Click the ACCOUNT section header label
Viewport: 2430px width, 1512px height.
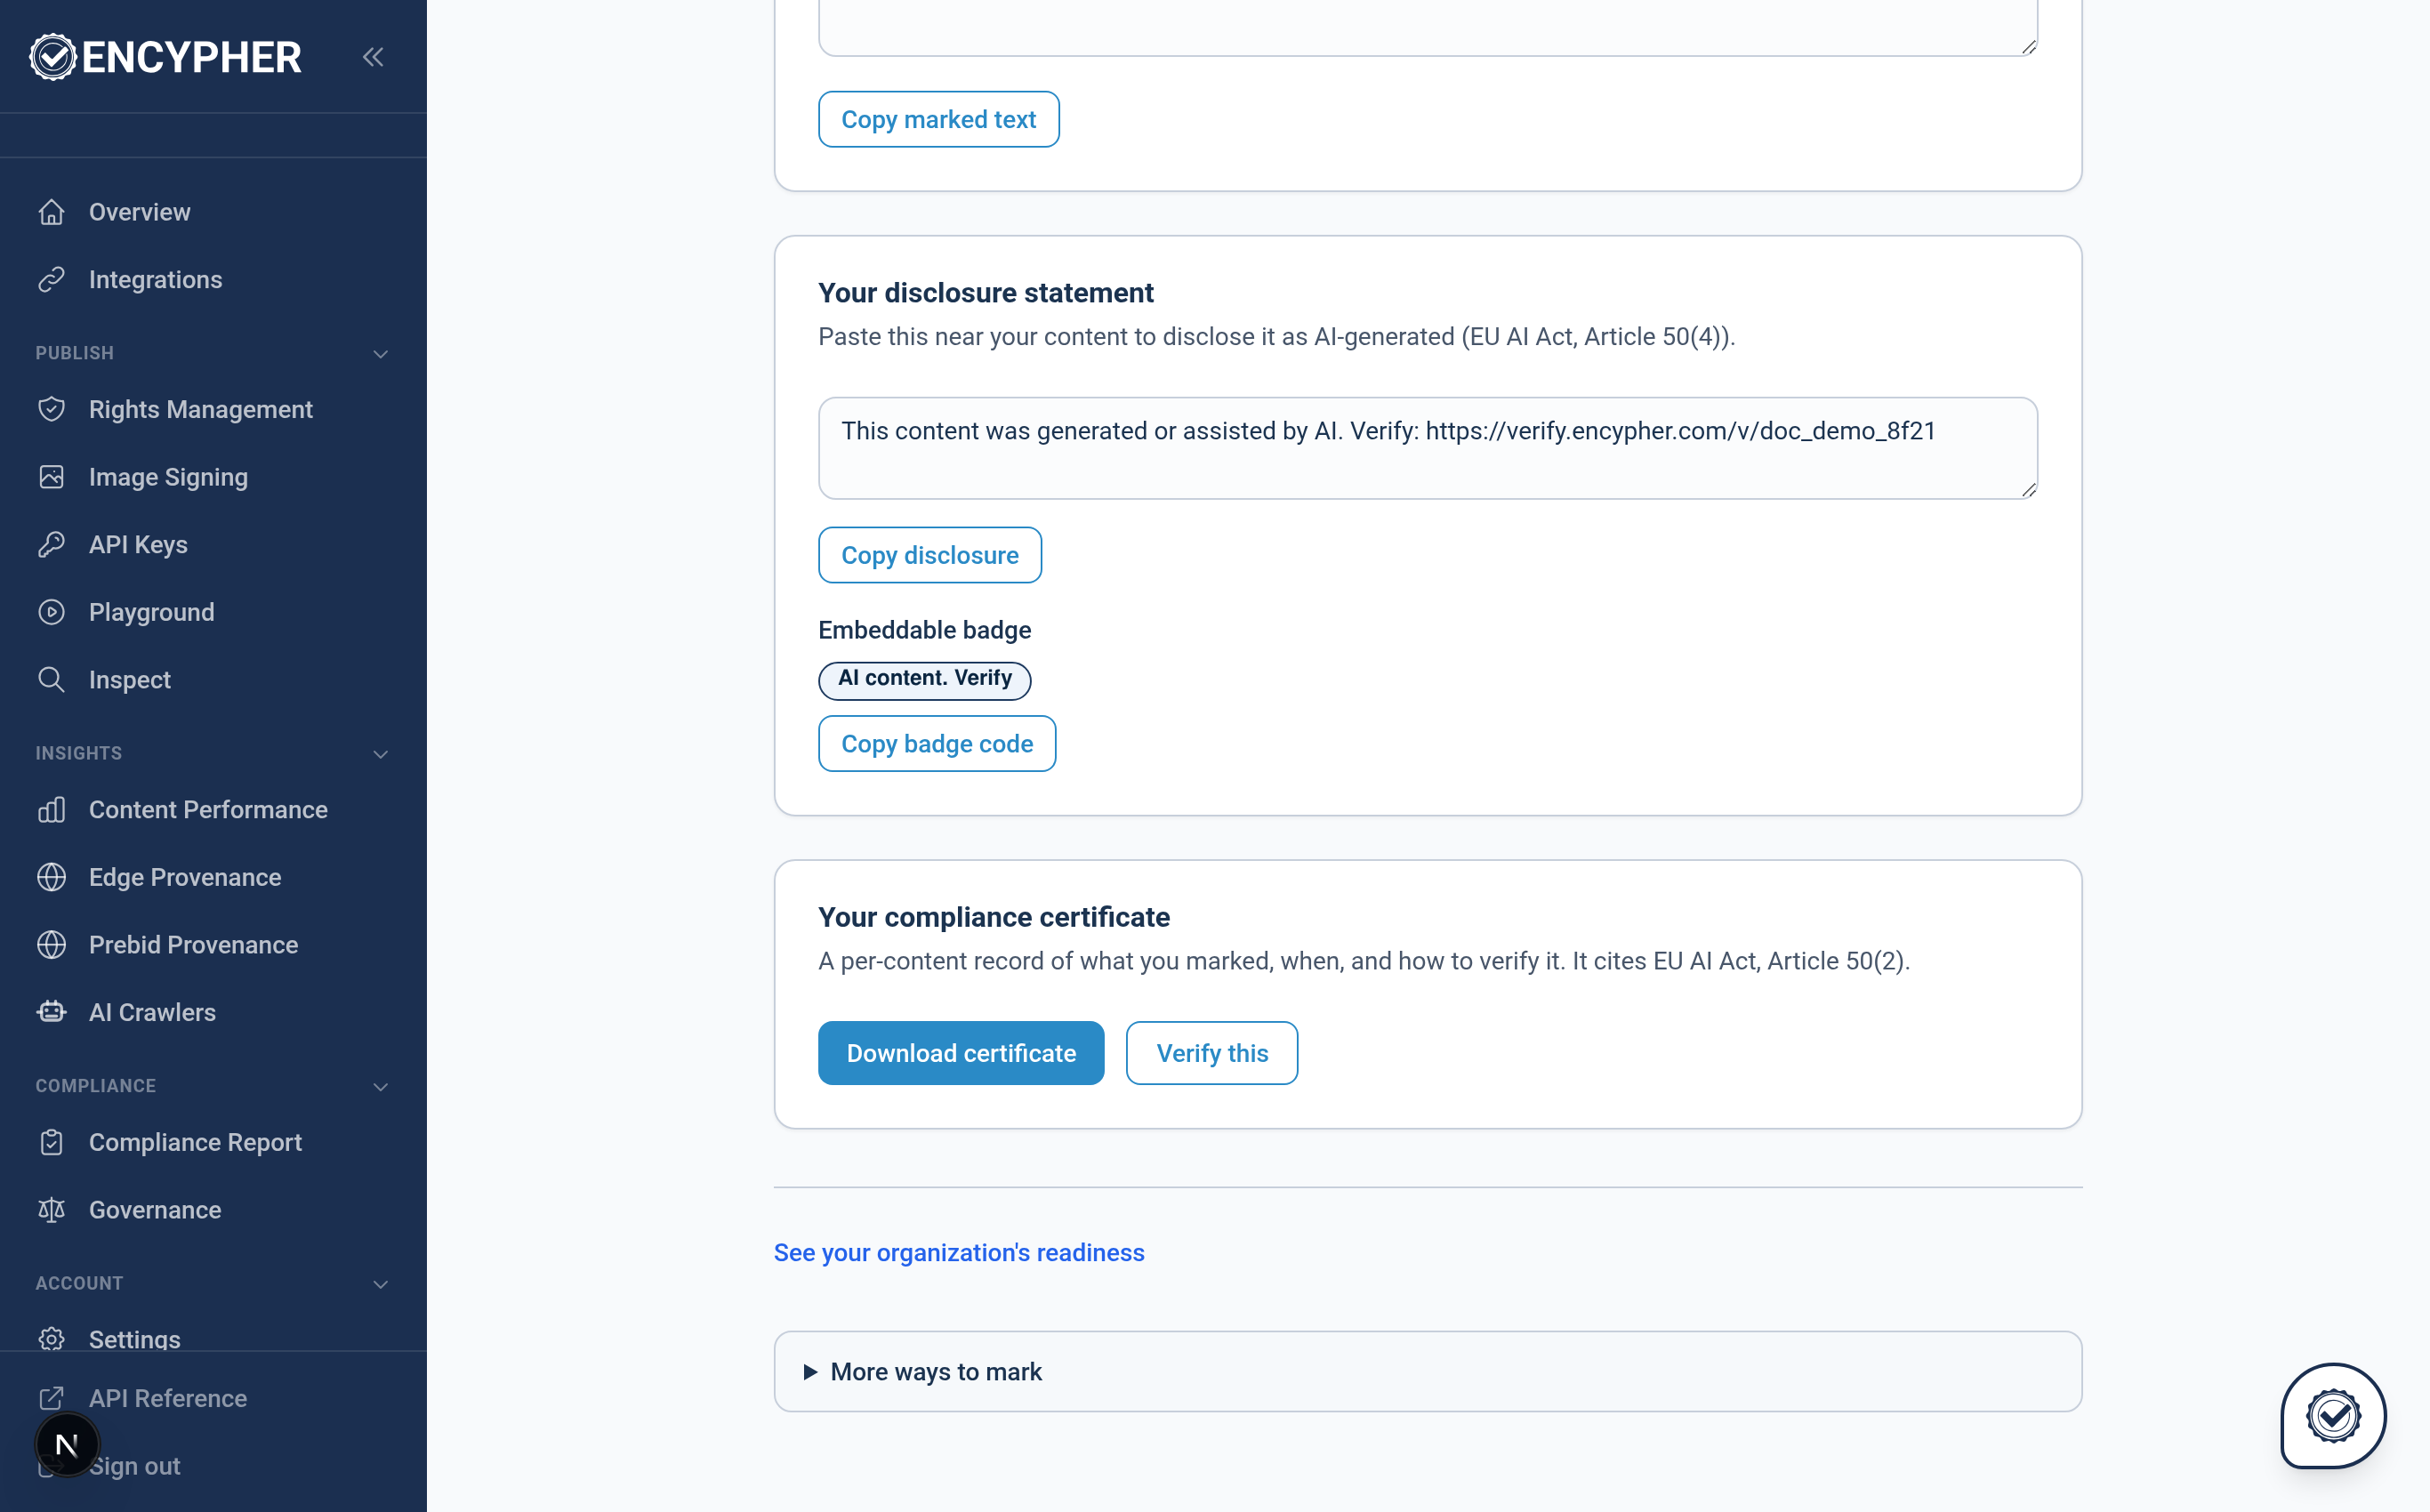tap(79, 1283)
